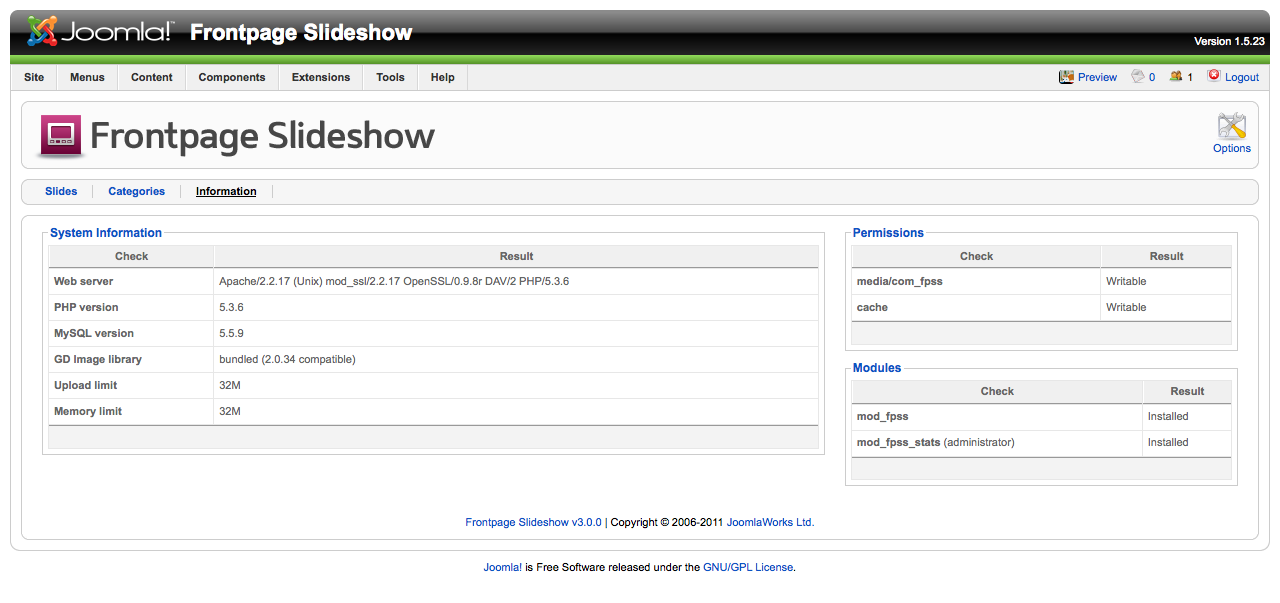This screenshot has width=1280, height=603.
Task: Click the Joomla logo icon
Action: pos(43,32)
